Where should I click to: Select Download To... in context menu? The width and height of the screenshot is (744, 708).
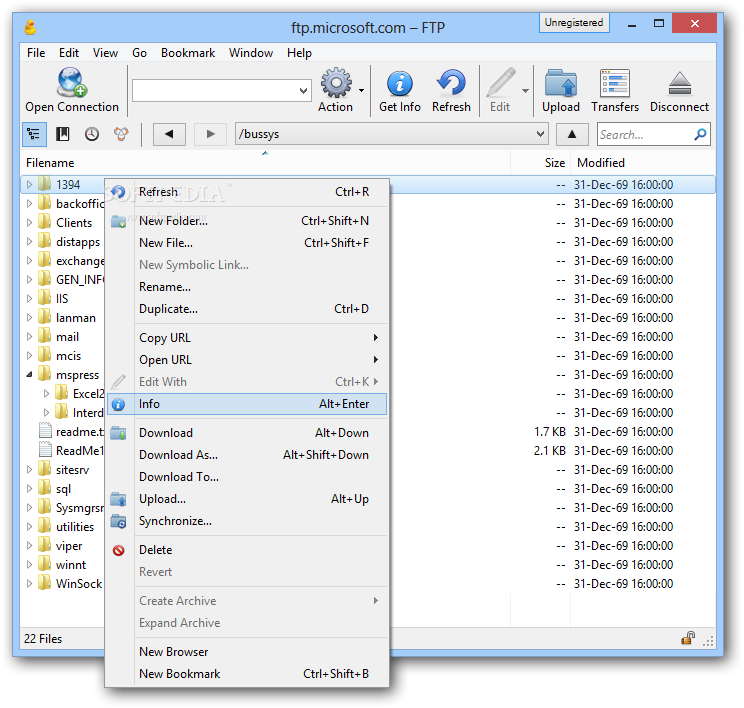tap(247, 477)
